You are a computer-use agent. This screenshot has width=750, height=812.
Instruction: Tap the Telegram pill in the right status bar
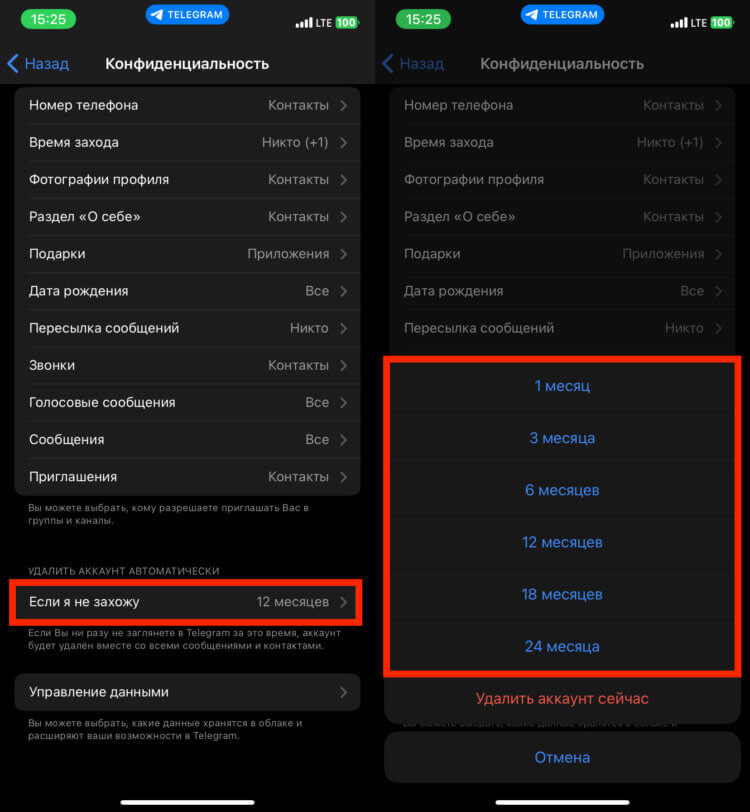[x=562, y=14]
